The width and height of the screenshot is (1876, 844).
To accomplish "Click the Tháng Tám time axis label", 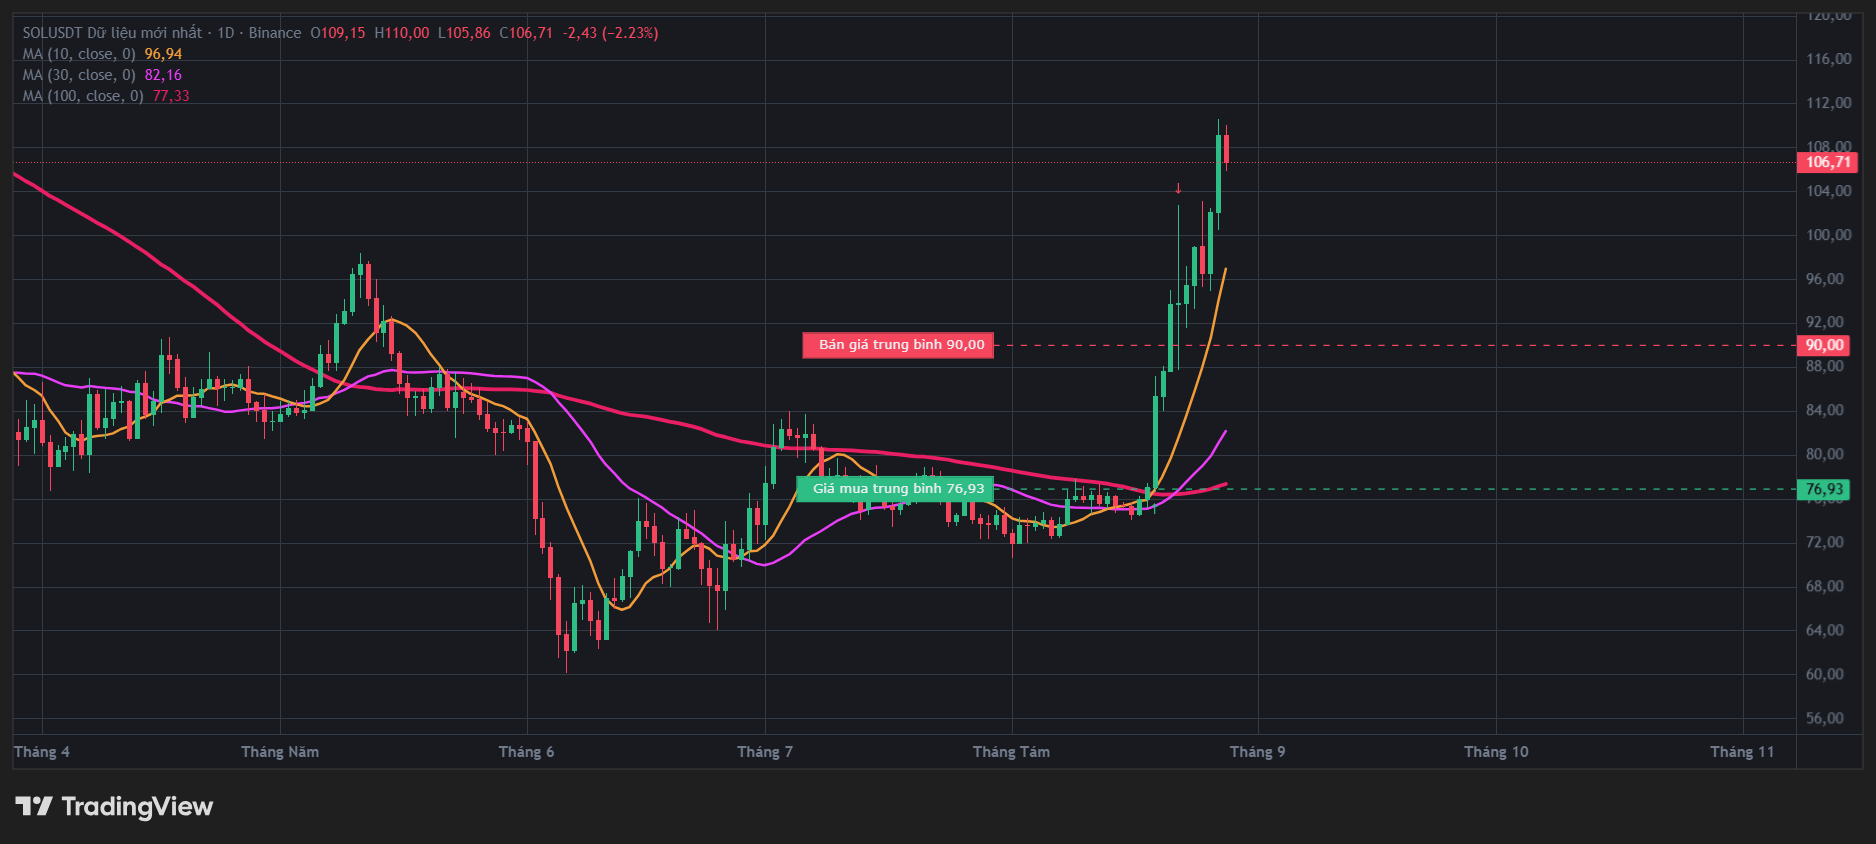I will point(1011,752).
